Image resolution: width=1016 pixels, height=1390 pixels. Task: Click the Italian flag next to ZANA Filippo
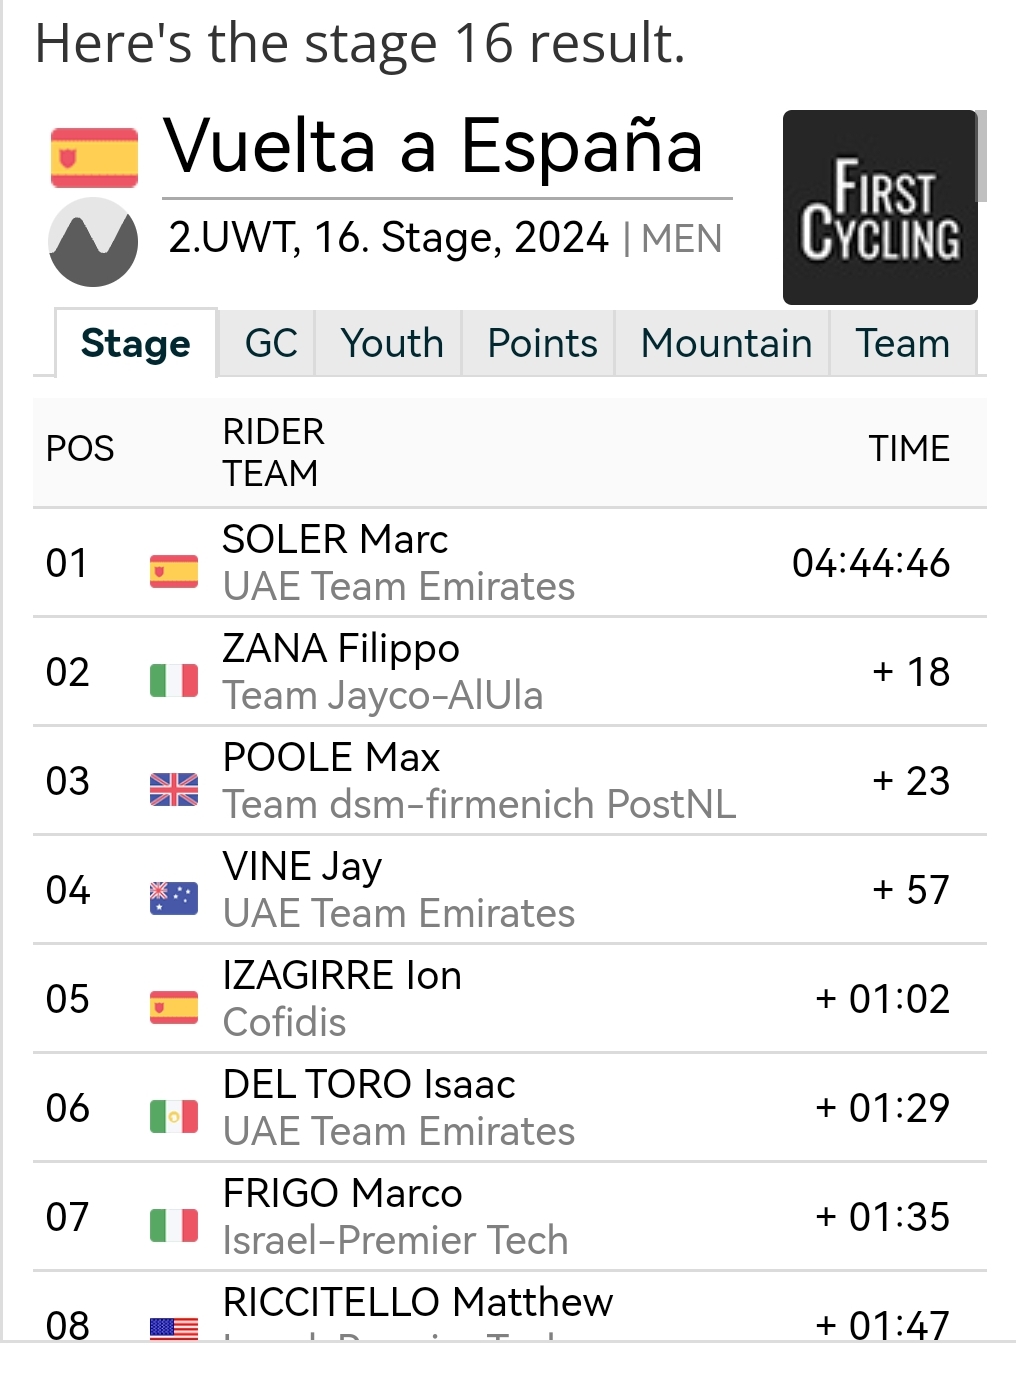[x=174, y=680]
